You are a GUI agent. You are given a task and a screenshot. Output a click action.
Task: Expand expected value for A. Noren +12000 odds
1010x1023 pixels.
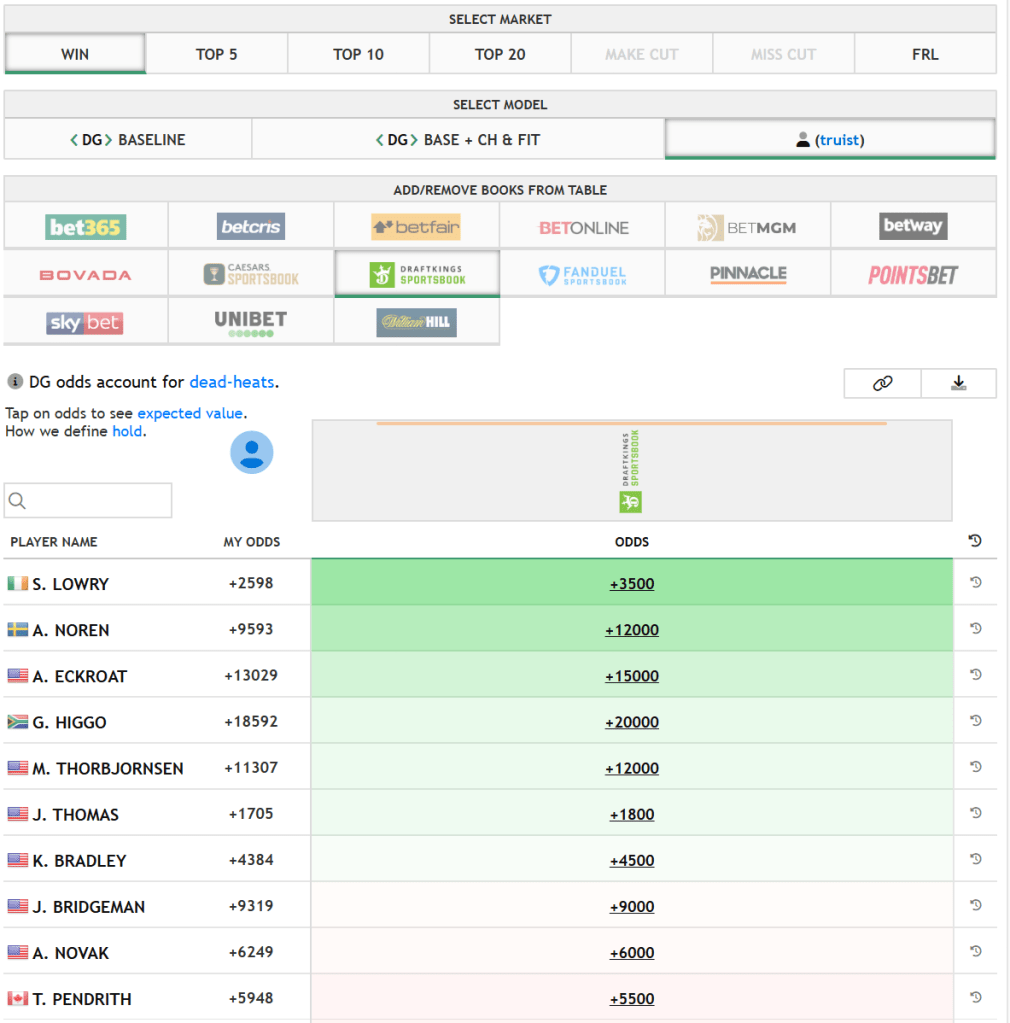point(632,630)
